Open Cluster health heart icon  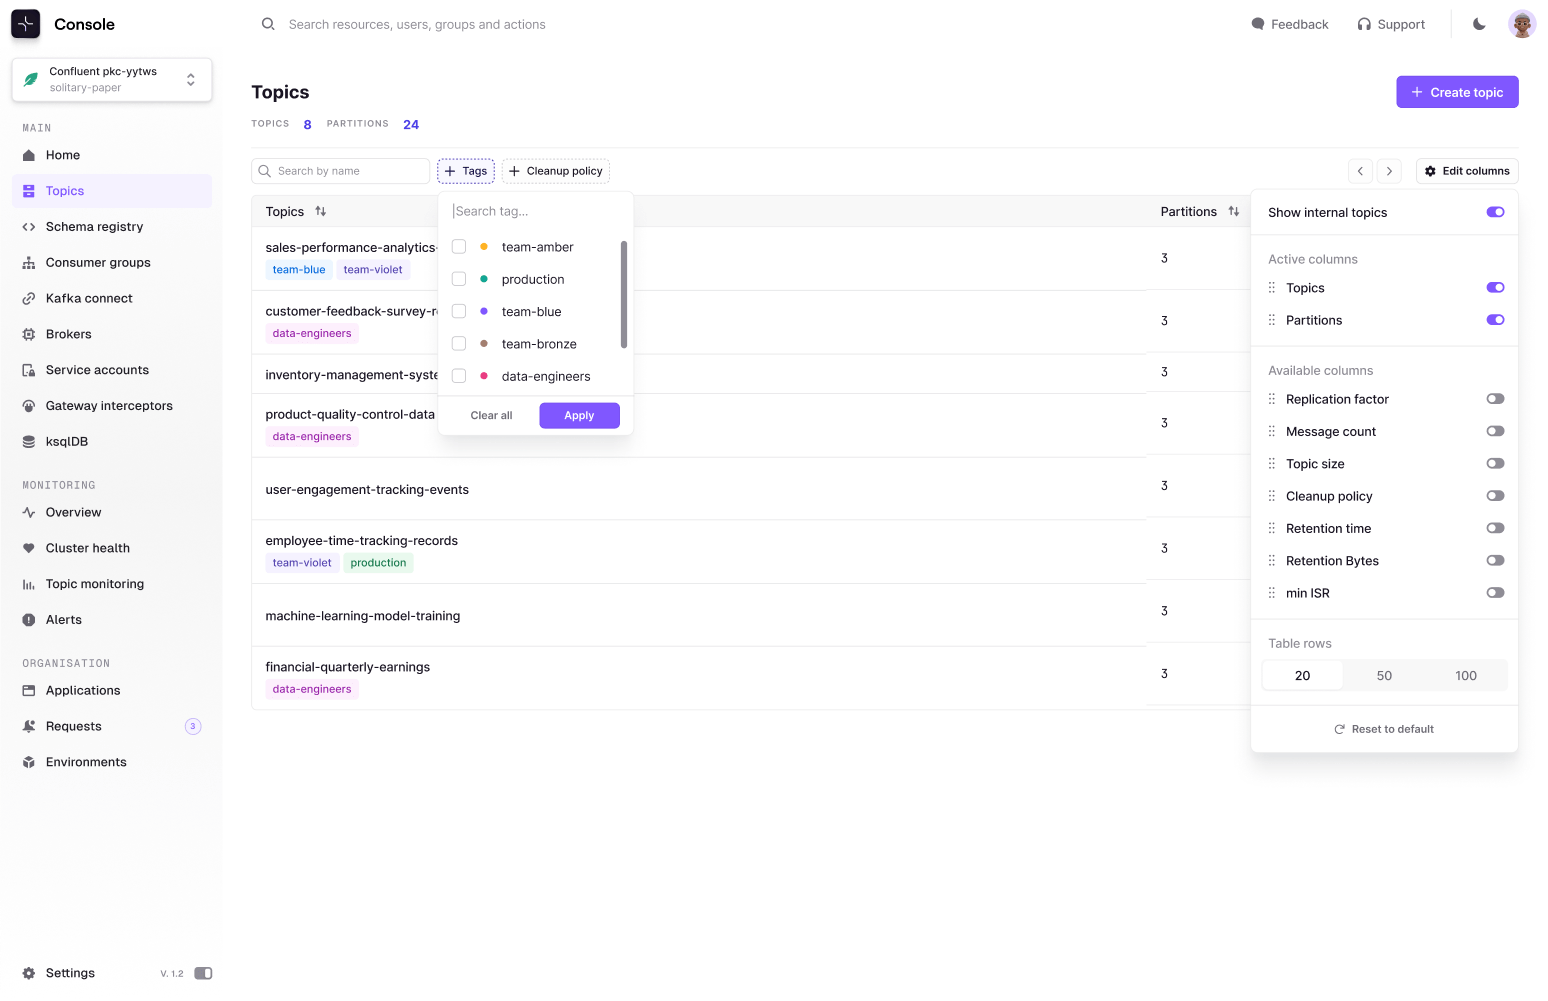point(29,548)
